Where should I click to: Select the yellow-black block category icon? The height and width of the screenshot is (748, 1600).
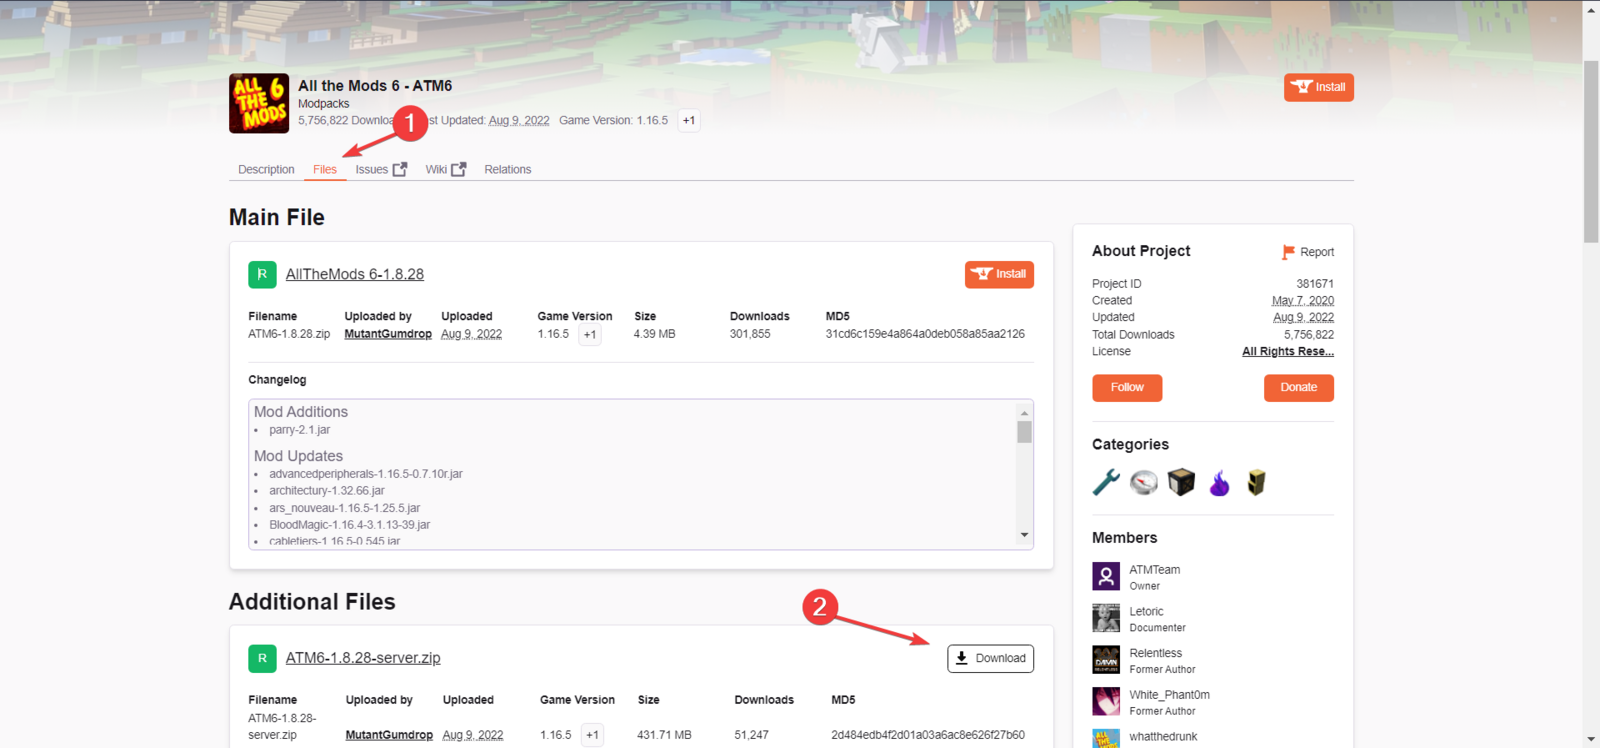pyautogui.click(x=1256, y=483)
